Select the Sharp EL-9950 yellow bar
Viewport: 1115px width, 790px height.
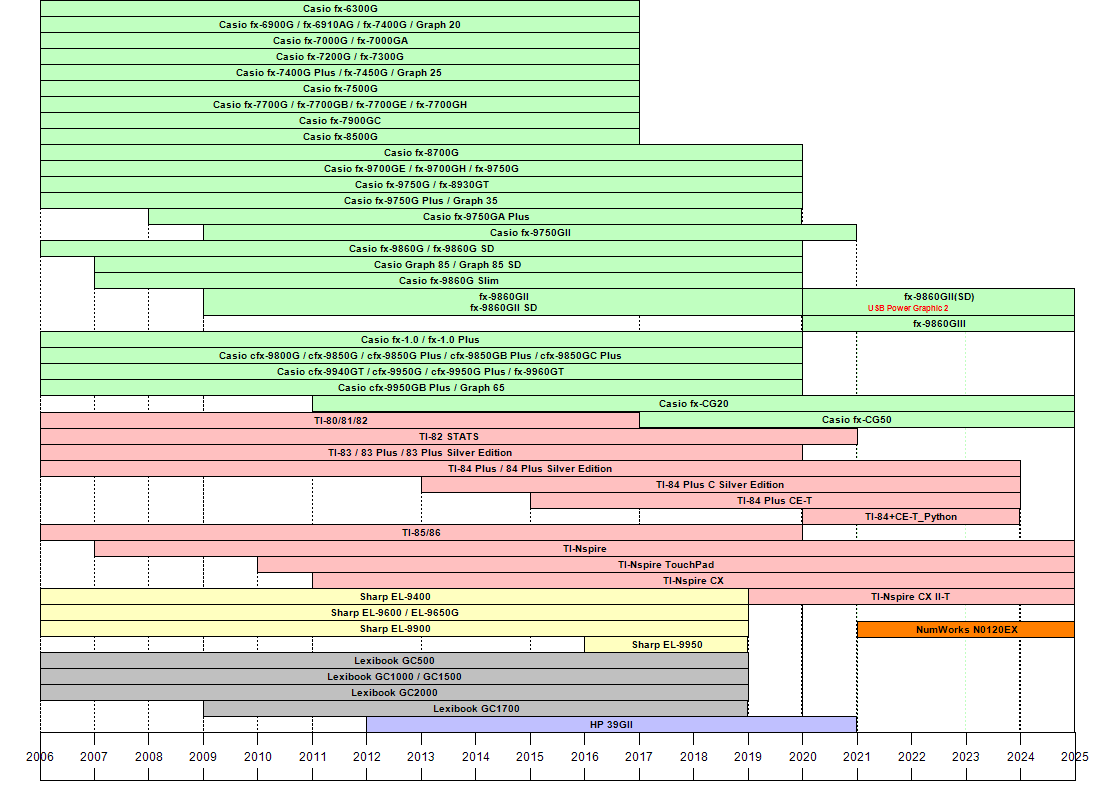pyautogui.click(x=666, y=644)
